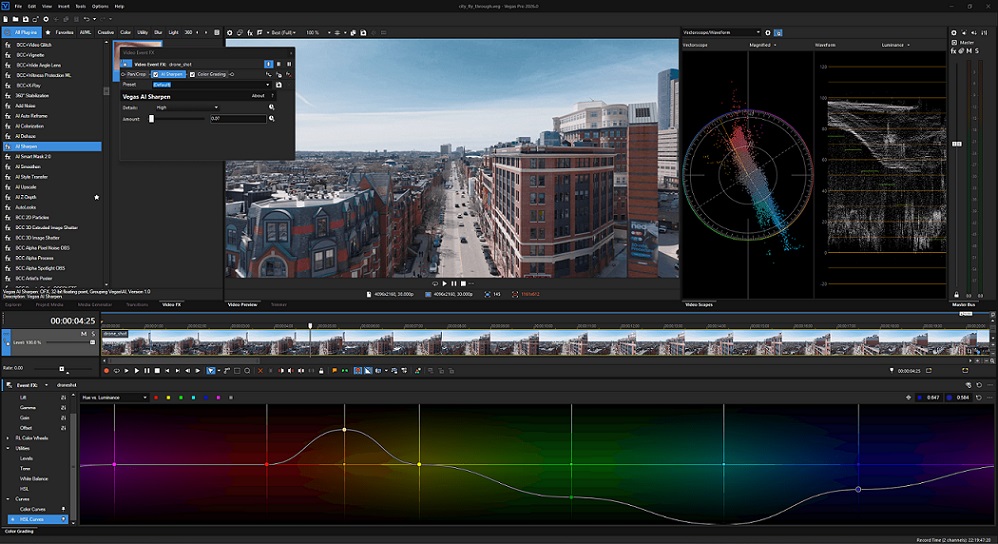Open Master Bus audio properties gear
998x544 pixels.
(953, 32)
